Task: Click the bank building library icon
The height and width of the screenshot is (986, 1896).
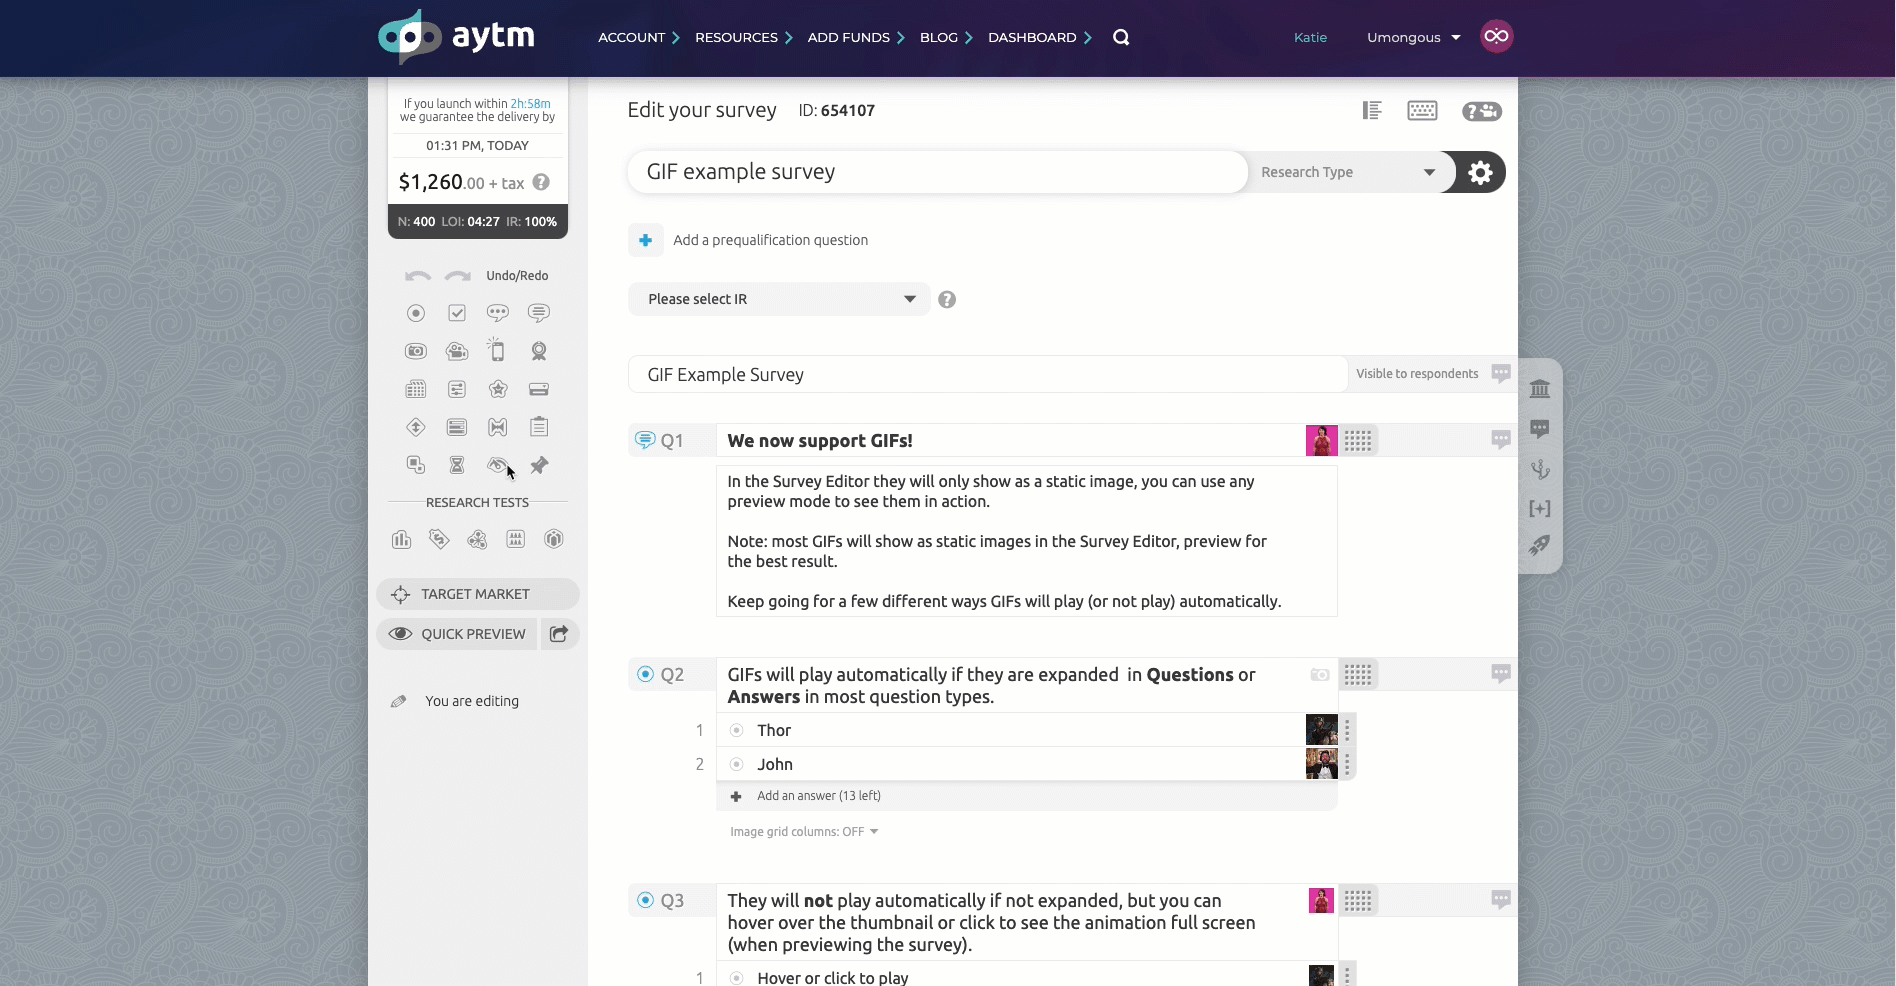Action: pyautogui.click(x=1540, y=389)
